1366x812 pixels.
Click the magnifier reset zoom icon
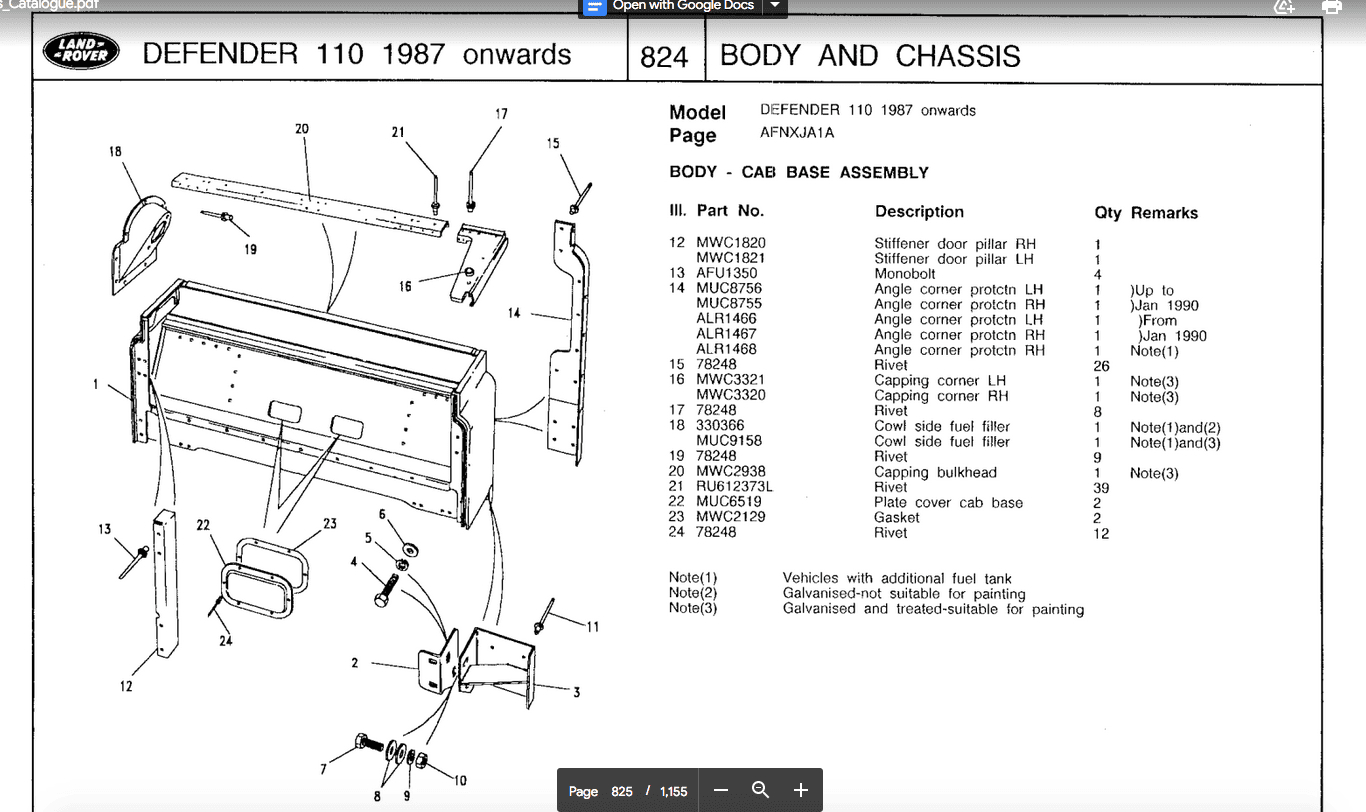point(760,790)
